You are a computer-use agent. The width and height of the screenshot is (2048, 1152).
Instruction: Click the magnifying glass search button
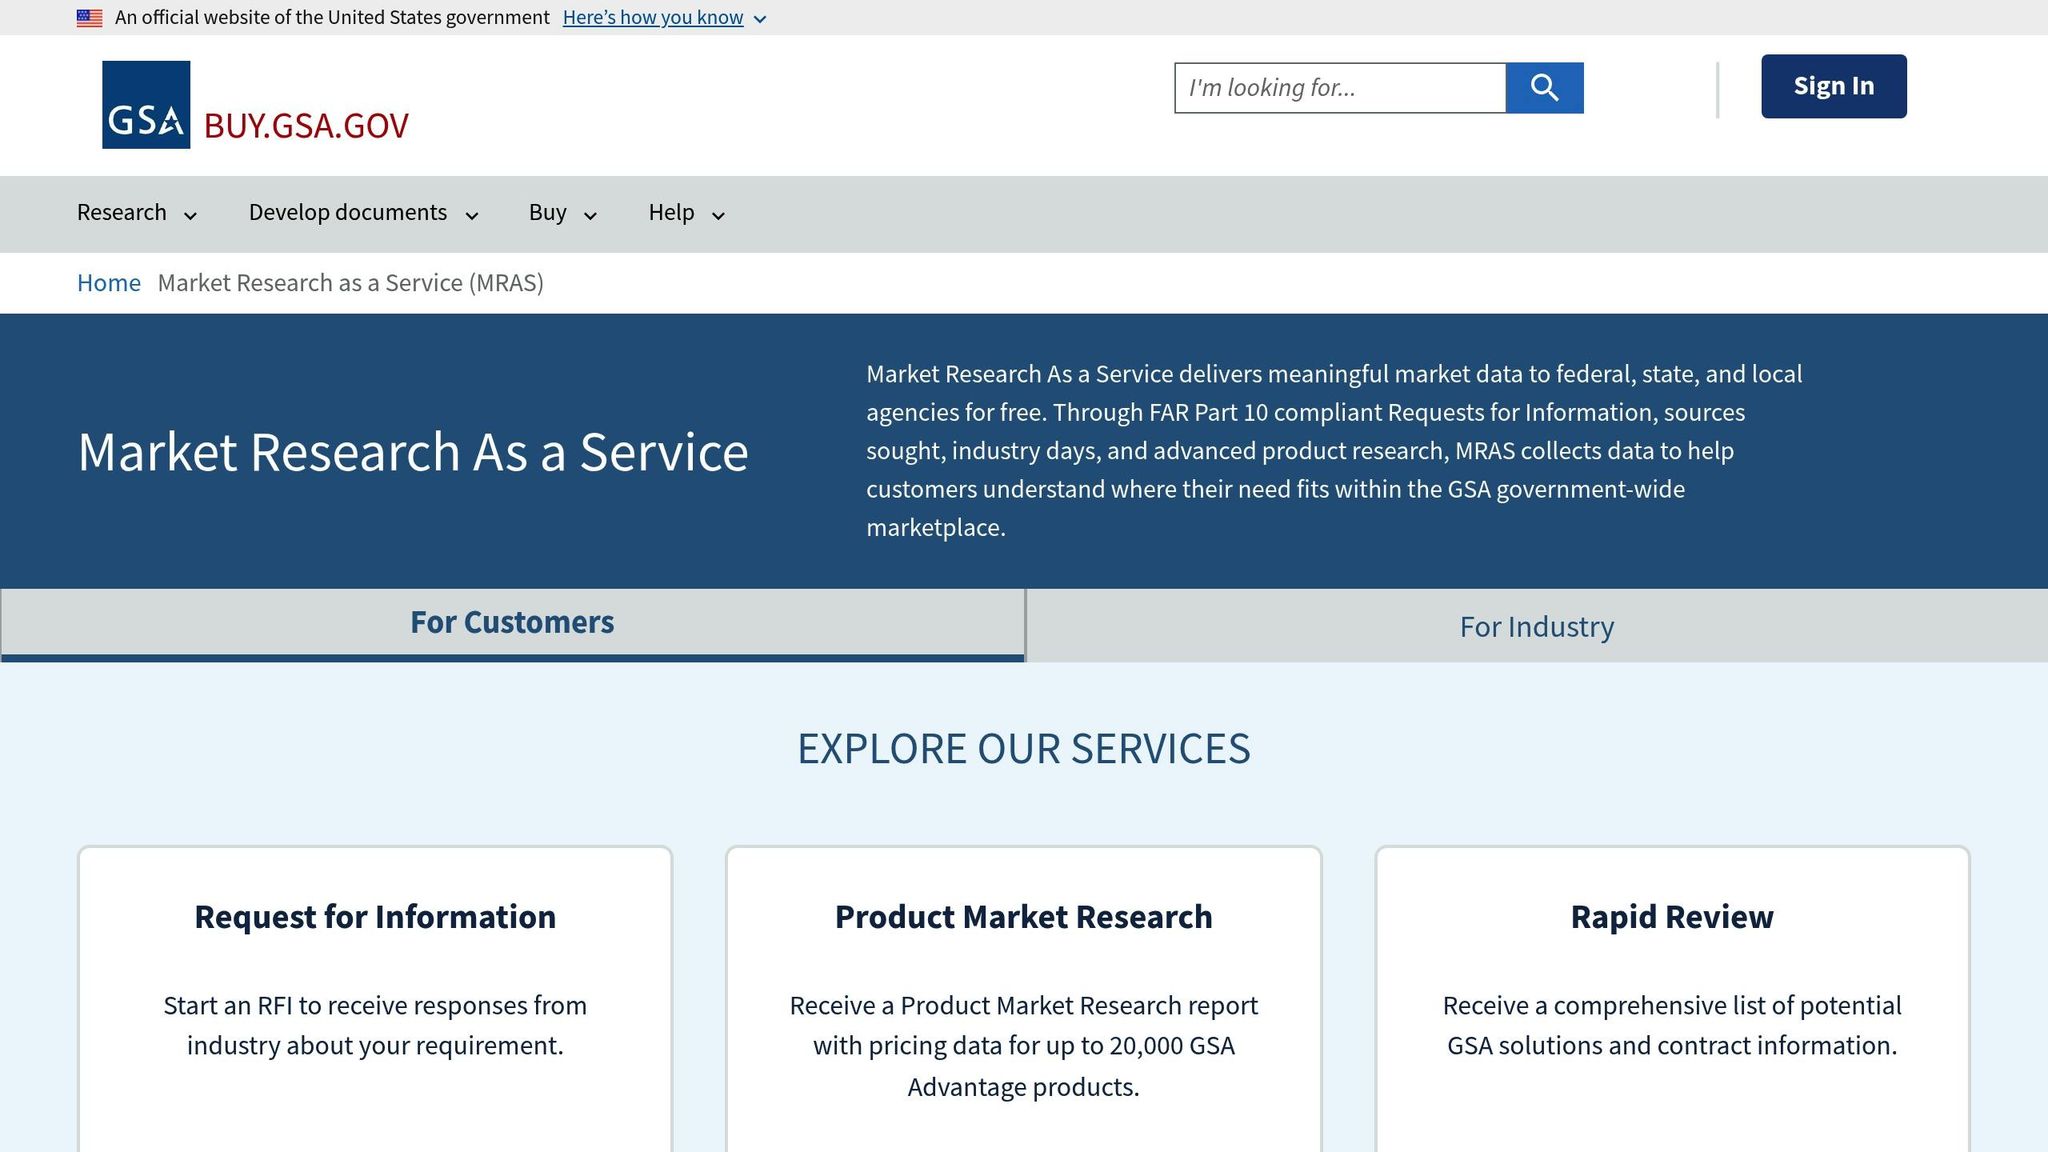pyautogui.click(x=1544, y=88)
